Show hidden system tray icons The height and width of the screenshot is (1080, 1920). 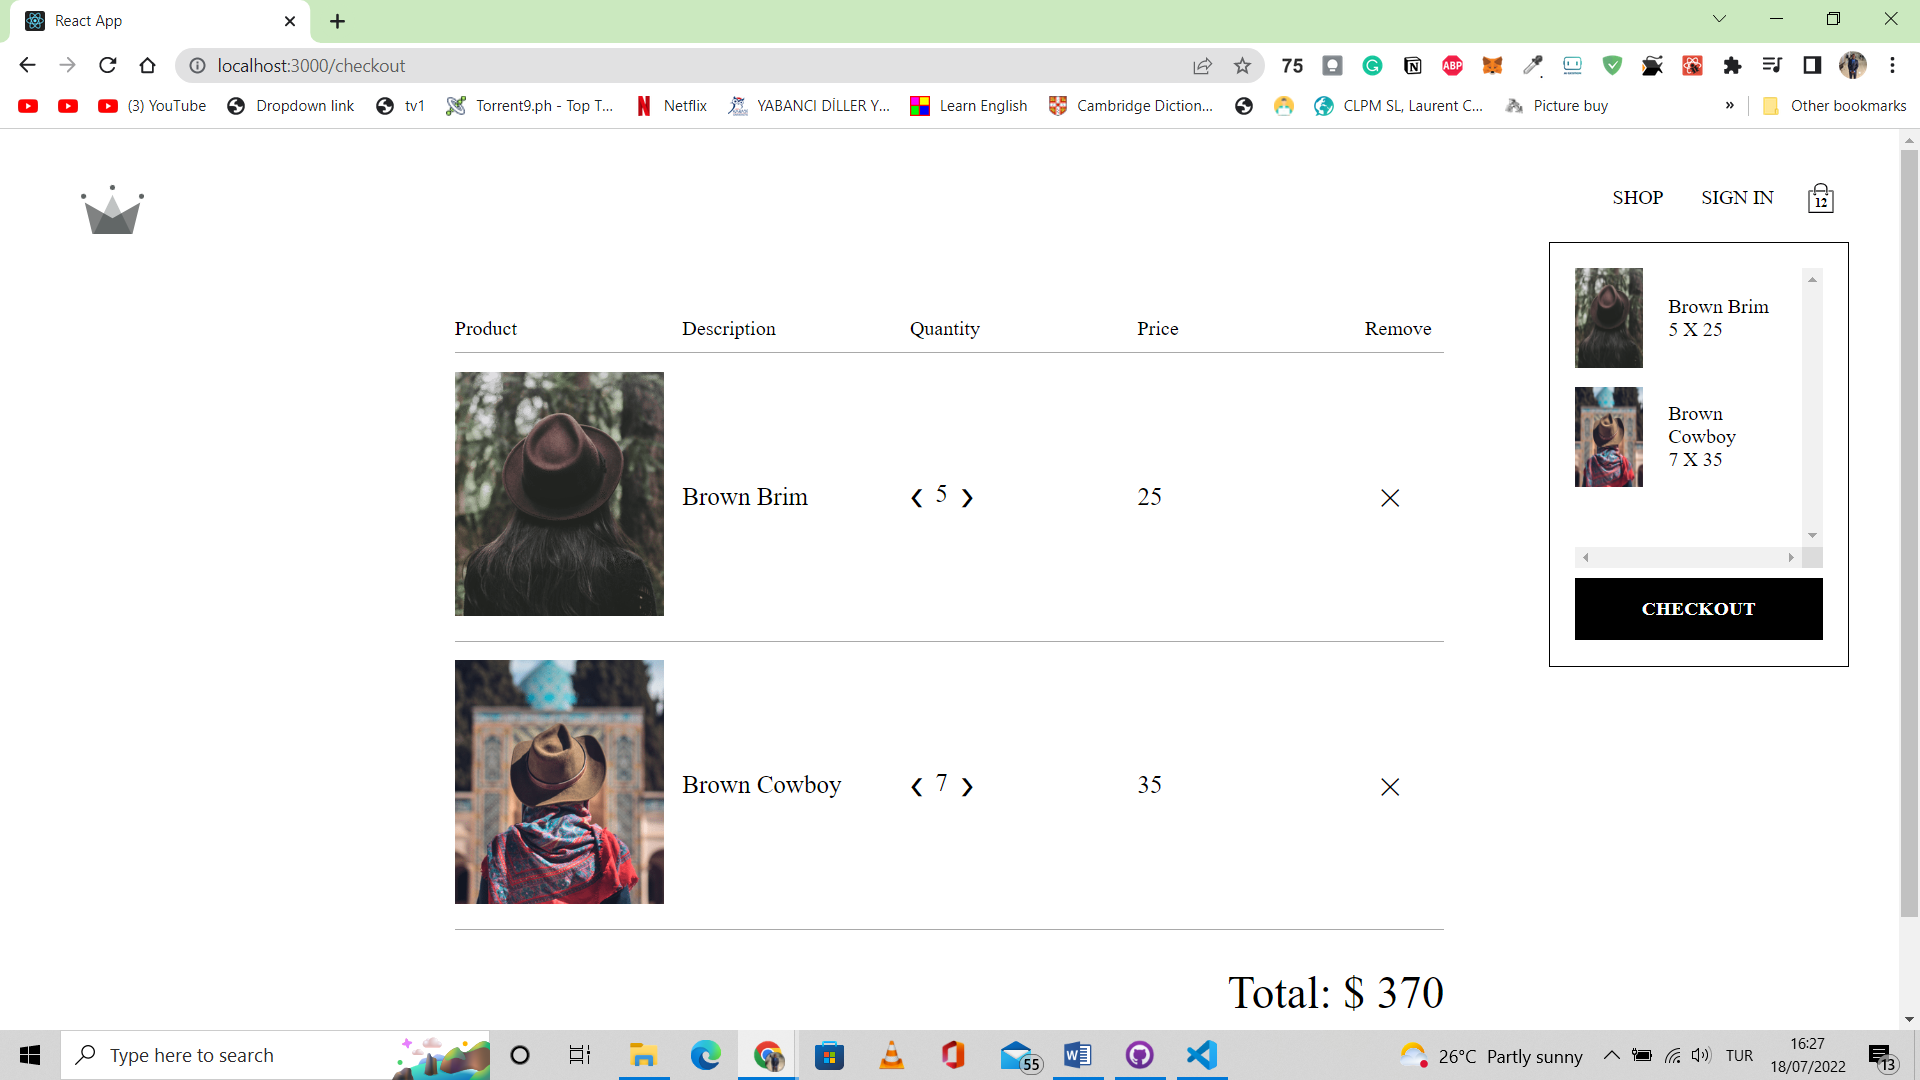pyautogui.click(x=1611, y=1055)
